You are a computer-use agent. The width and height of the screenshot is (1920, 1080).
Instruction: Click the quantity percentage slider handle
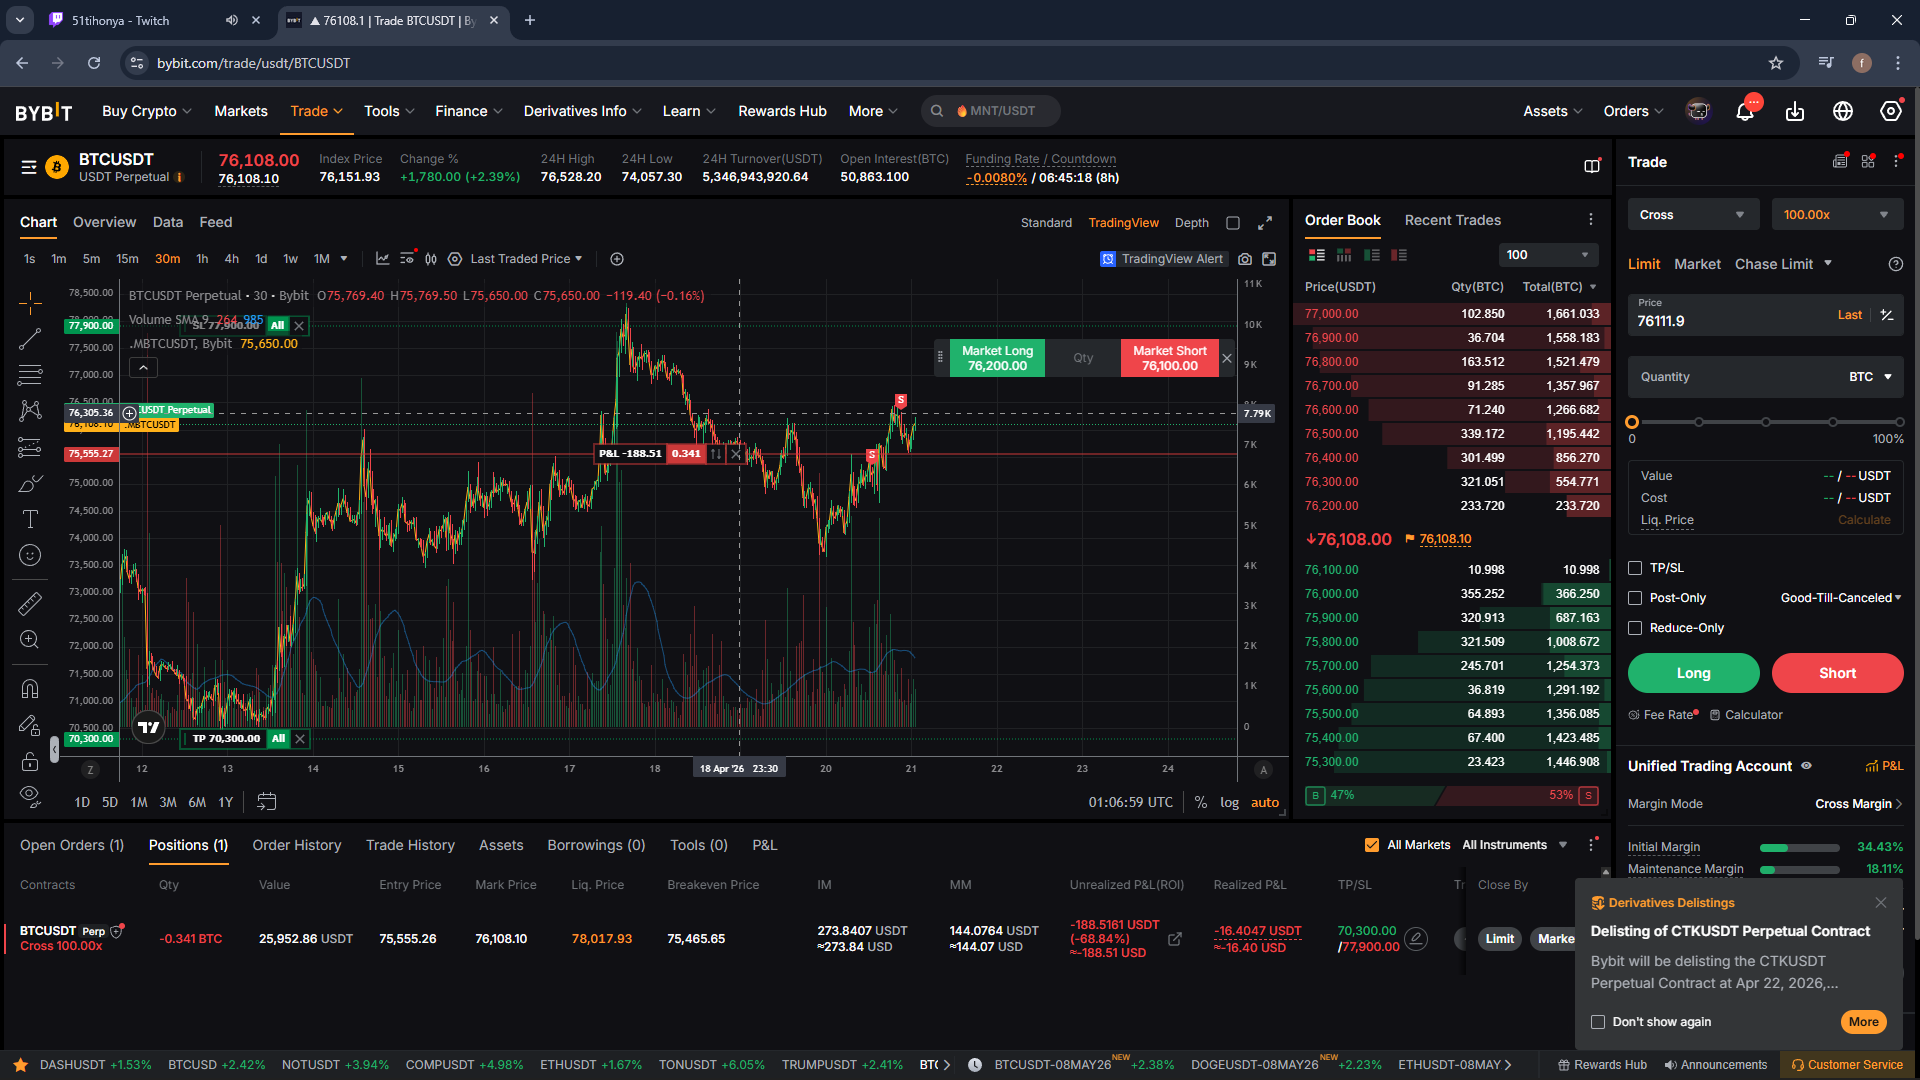[1632, 422]
